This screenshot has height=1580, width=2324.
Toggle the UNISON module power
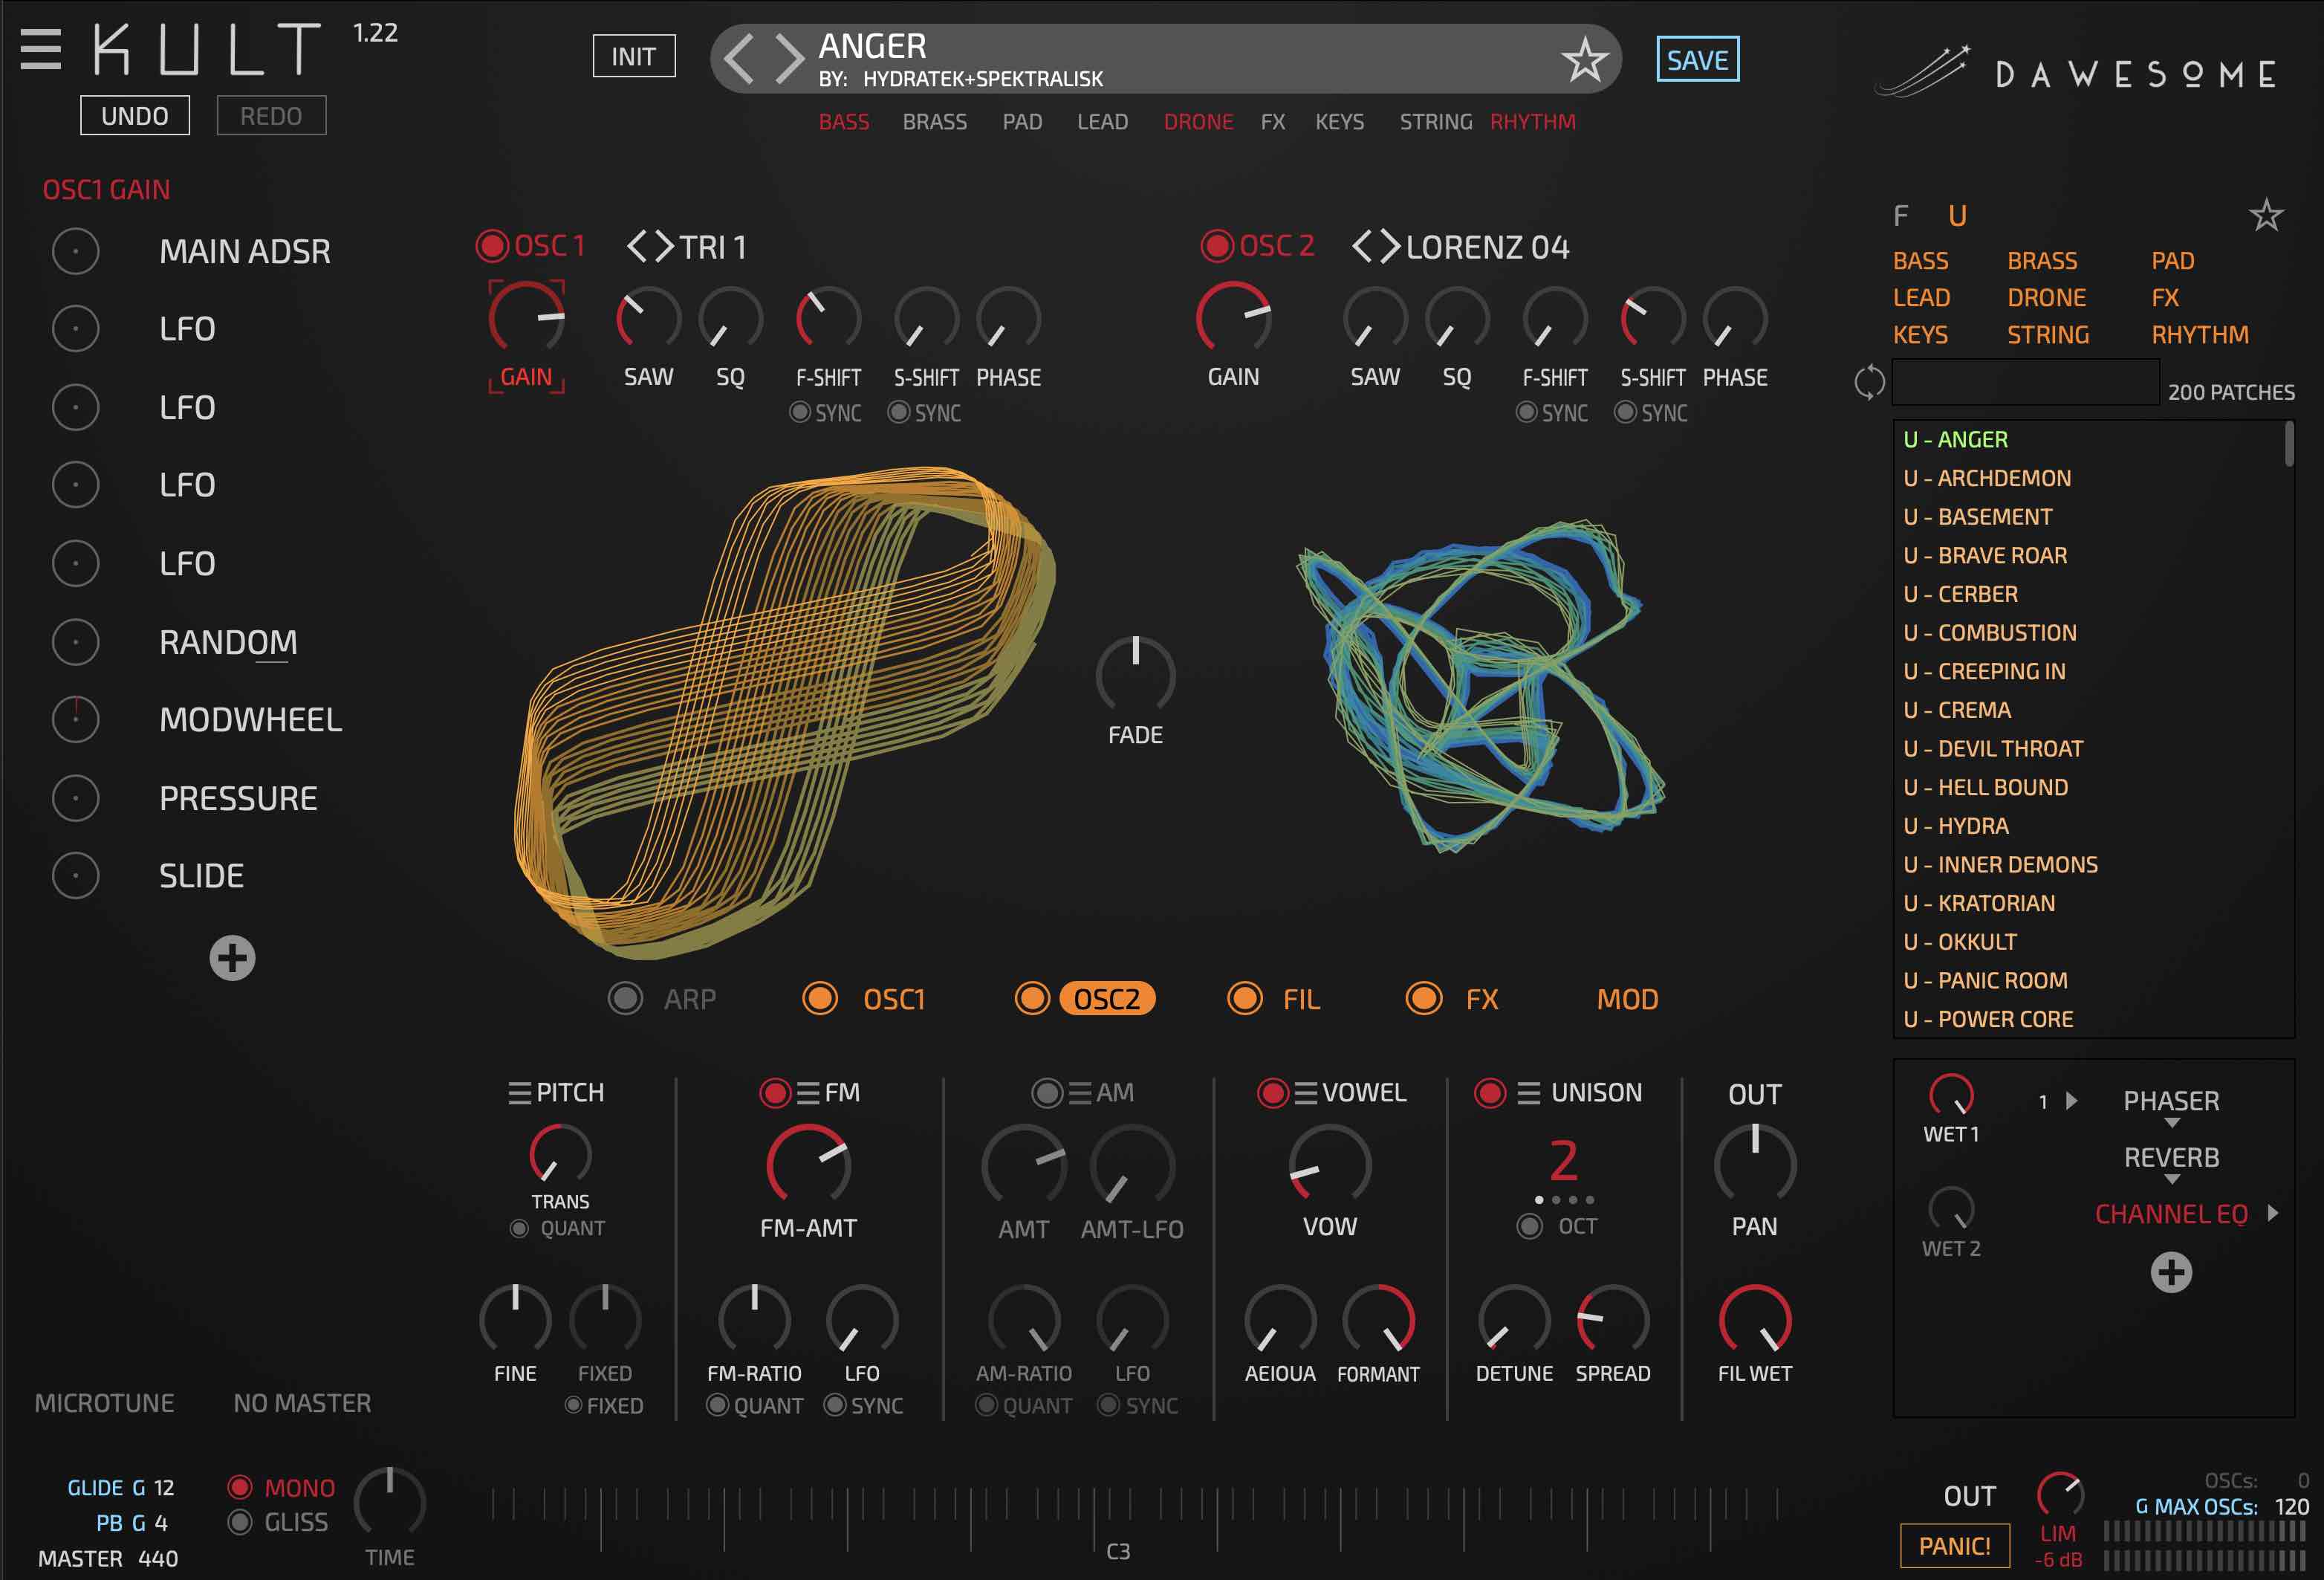[1490, 1093]
